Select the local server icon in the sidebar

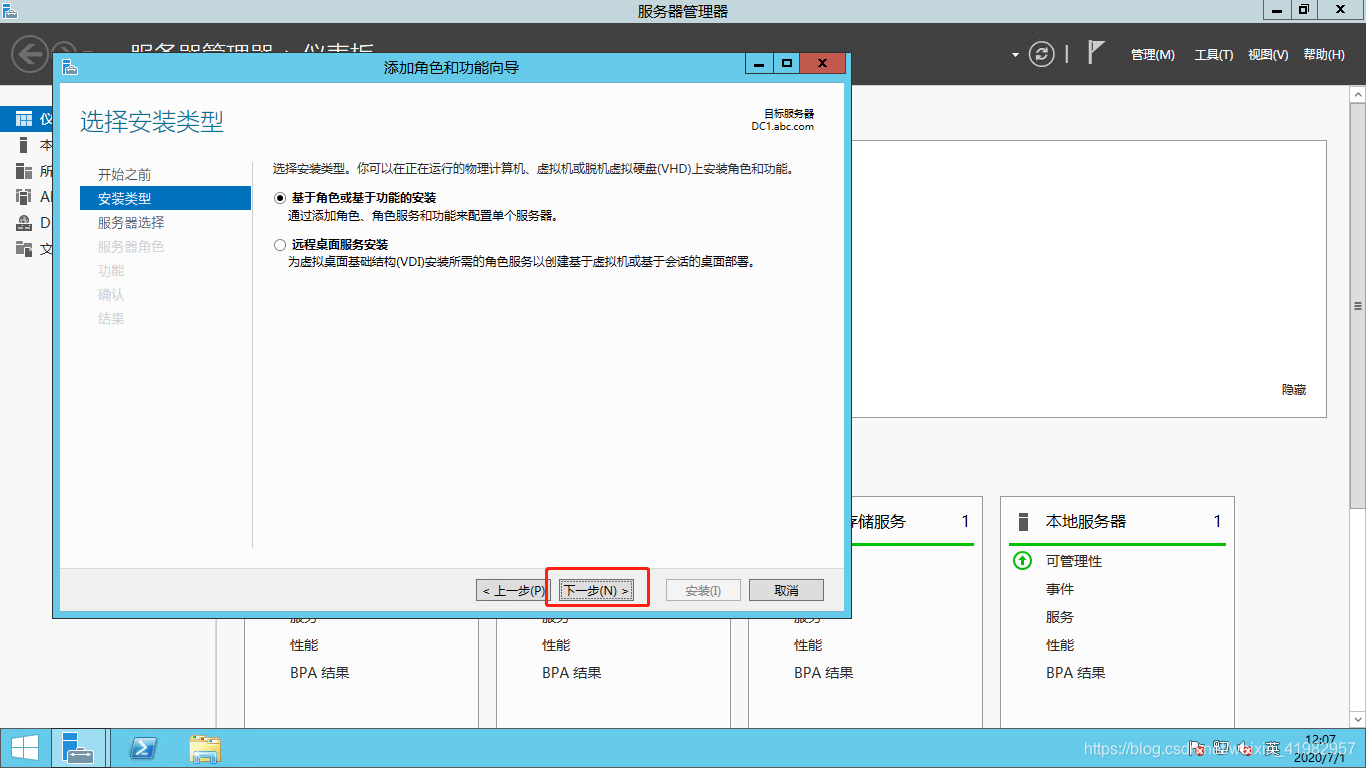coord(24,145)
